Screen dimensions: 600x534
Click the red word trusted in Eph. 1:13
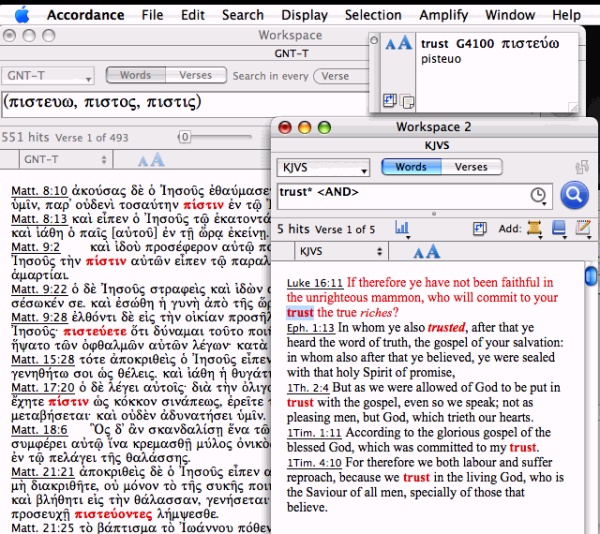click(x=446, y=327)
